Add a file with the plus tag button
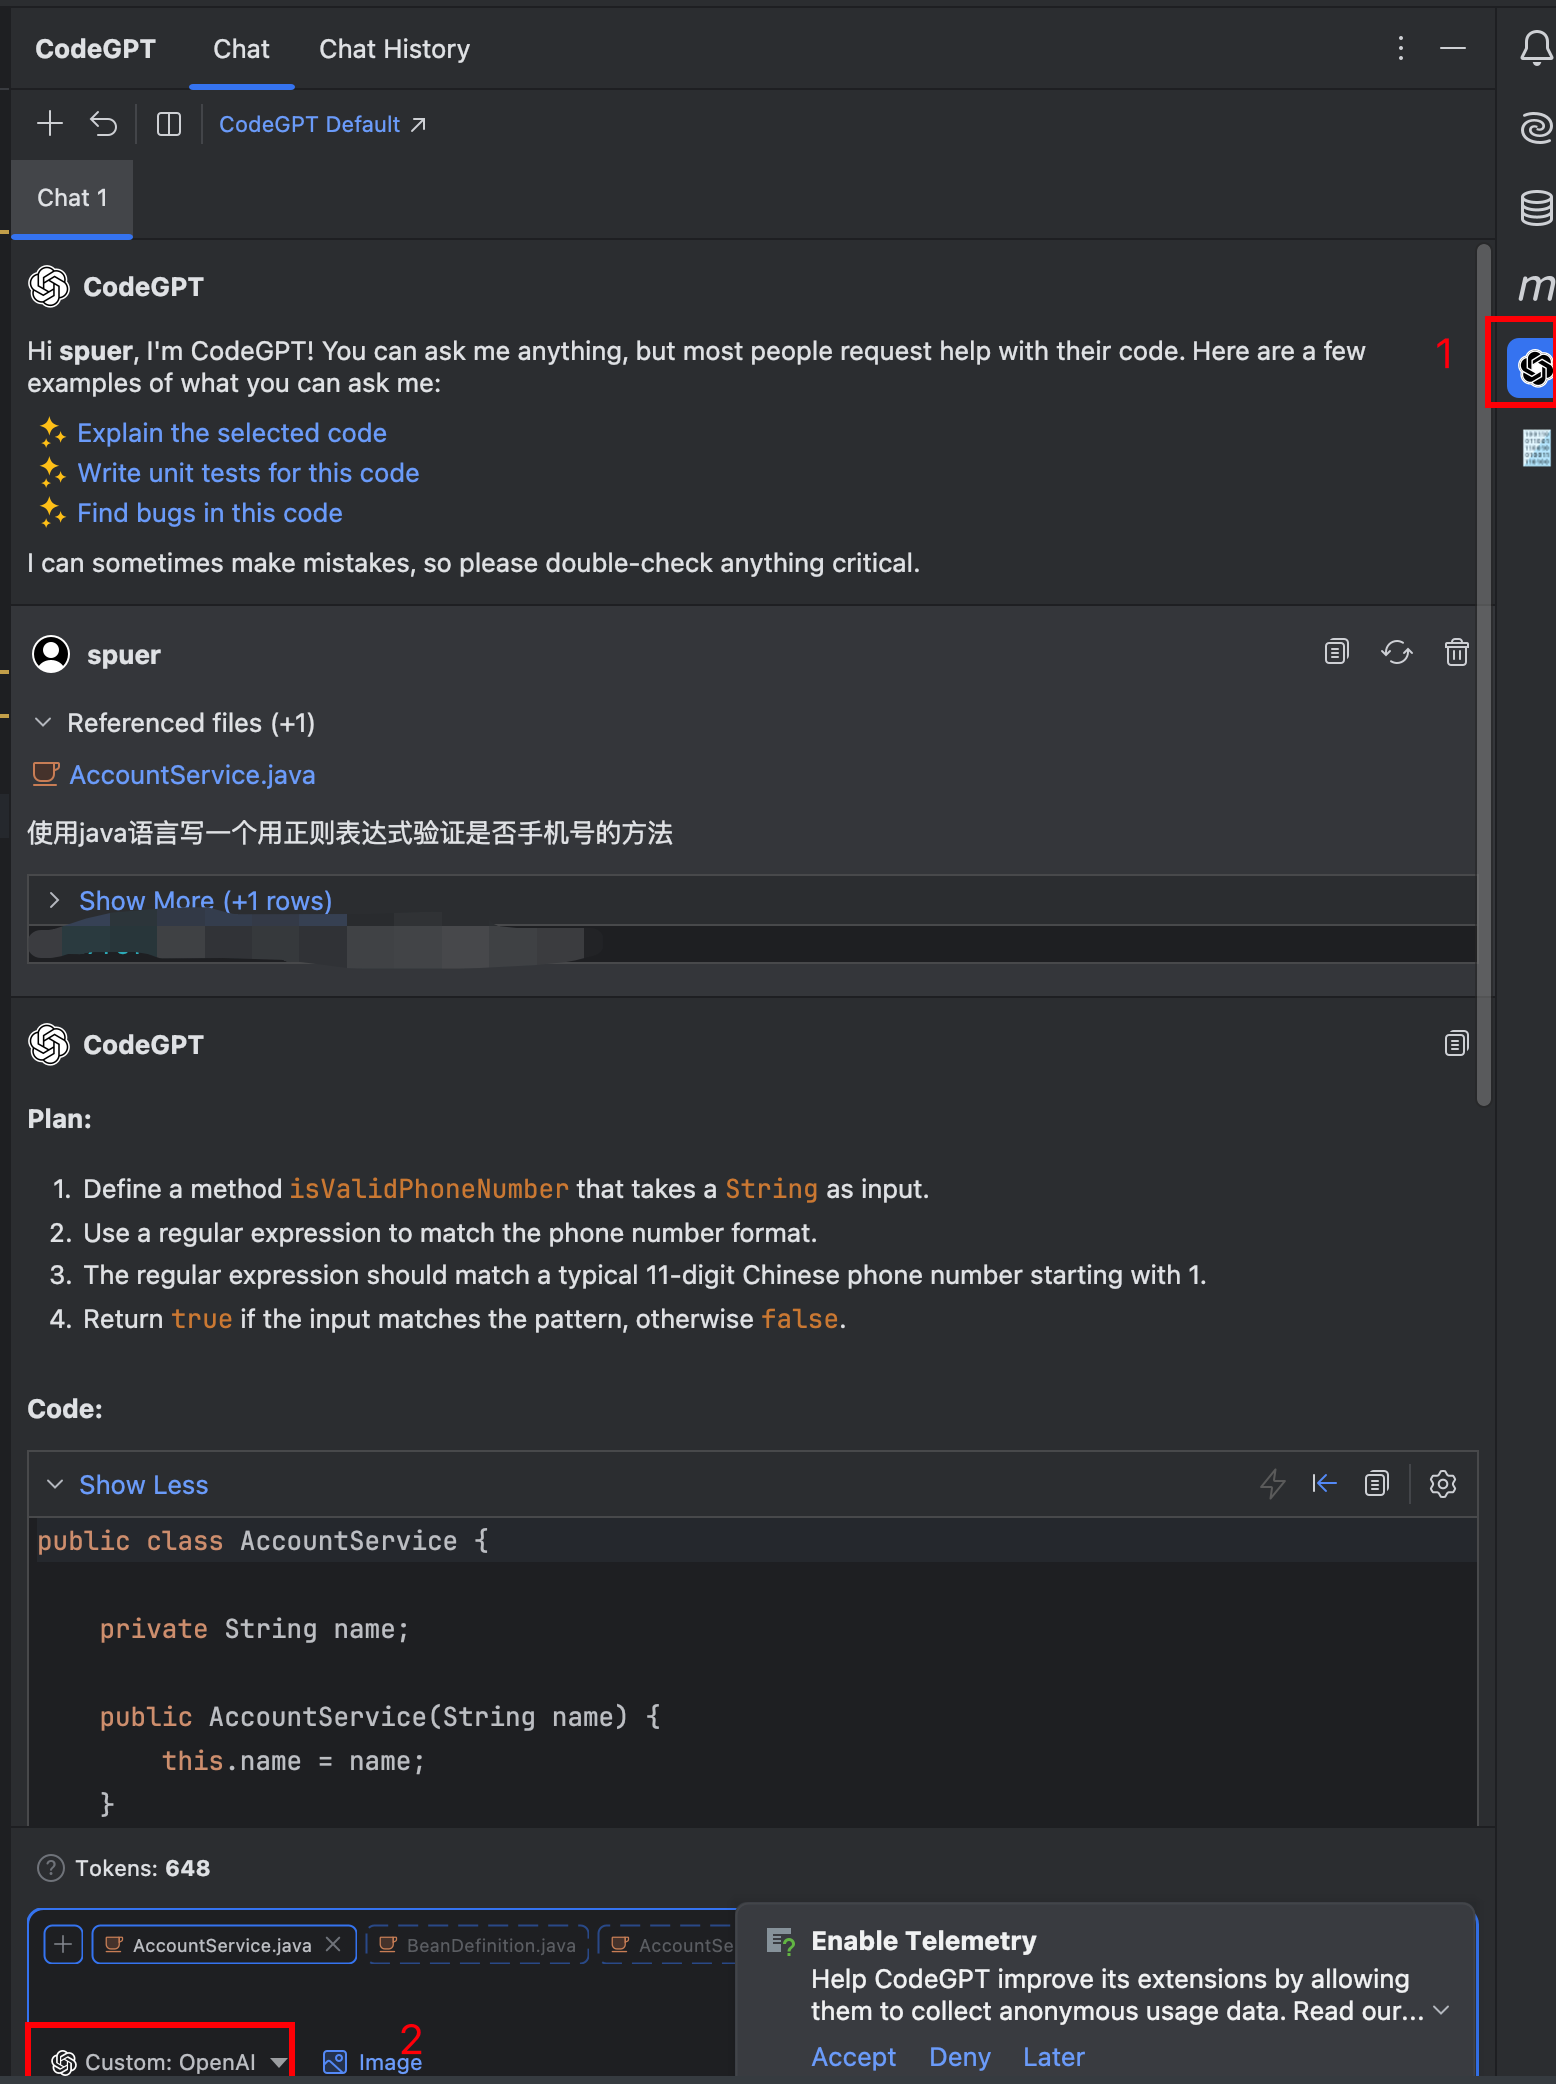Viewport: 1556px width, 2084px height. pyautogui.click(x=63, y=1944)
